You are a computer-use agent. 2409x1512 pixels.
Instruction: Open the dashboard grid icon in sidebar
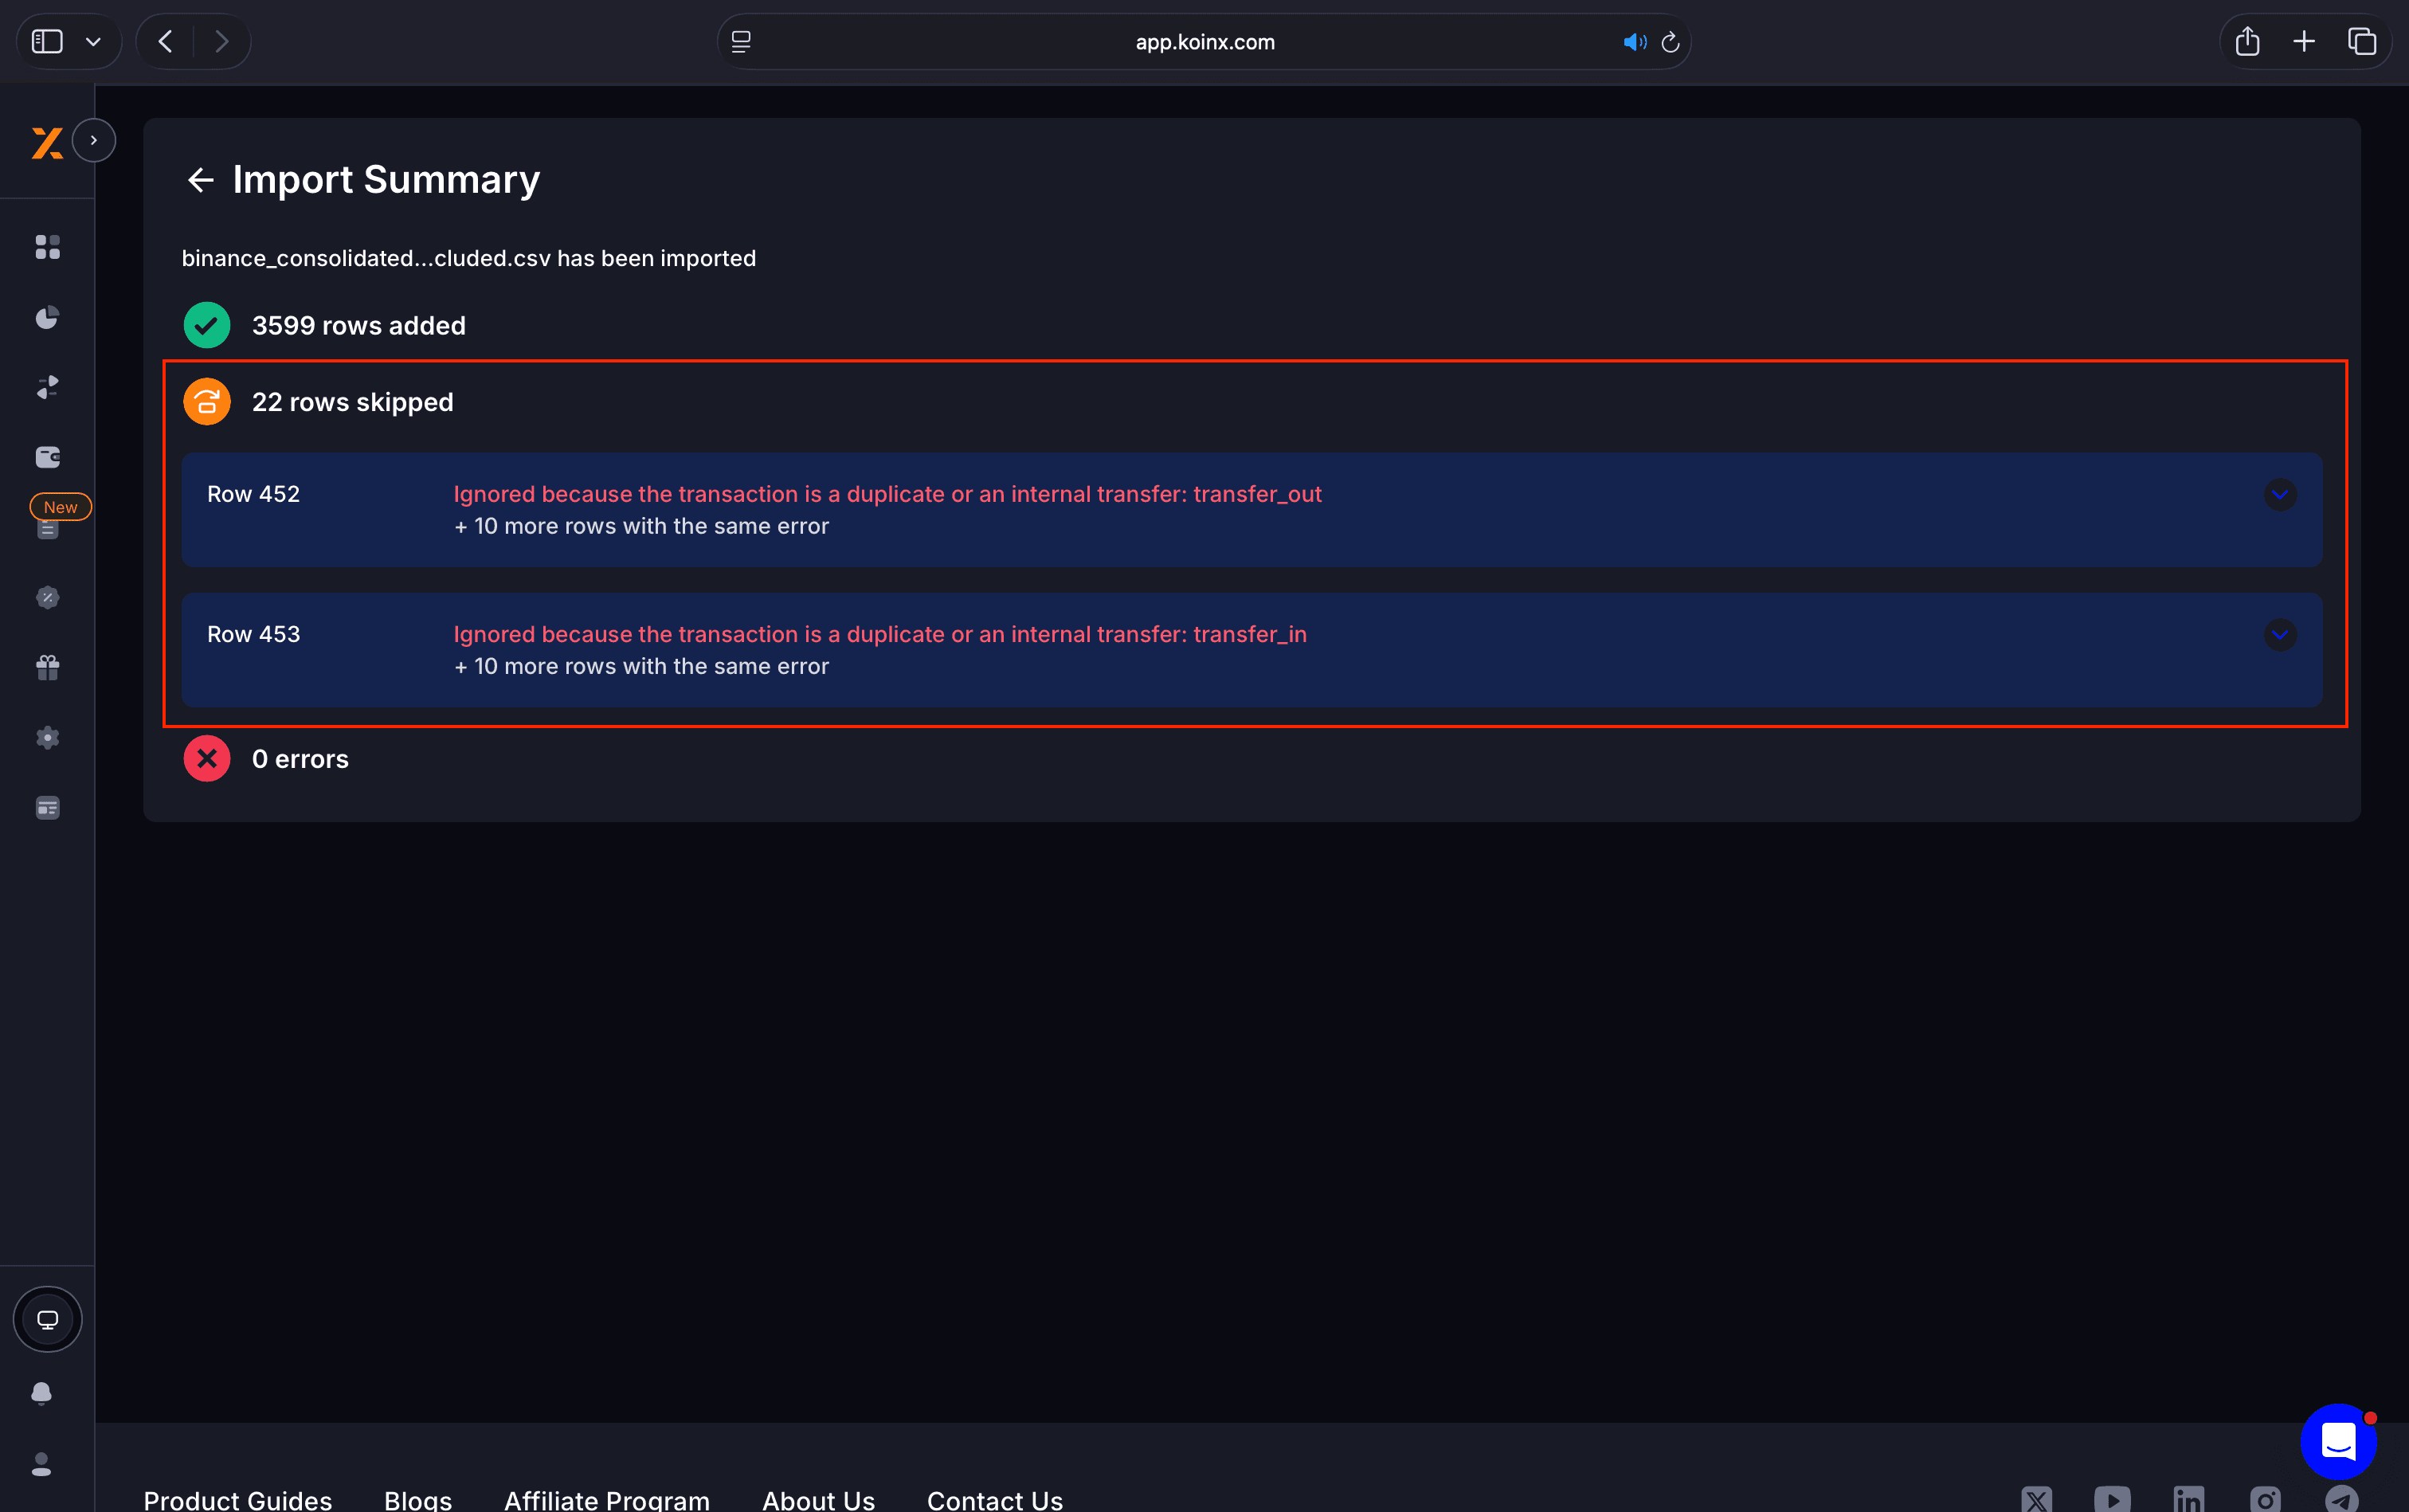pos(47,247)
